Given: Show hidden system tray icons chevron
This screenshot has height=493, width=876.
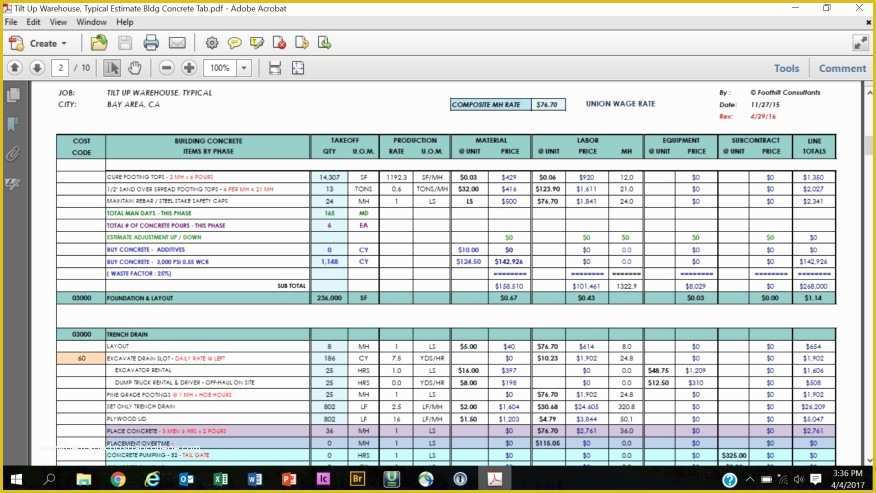Looking at the screenshot, I should pos(750,480).
